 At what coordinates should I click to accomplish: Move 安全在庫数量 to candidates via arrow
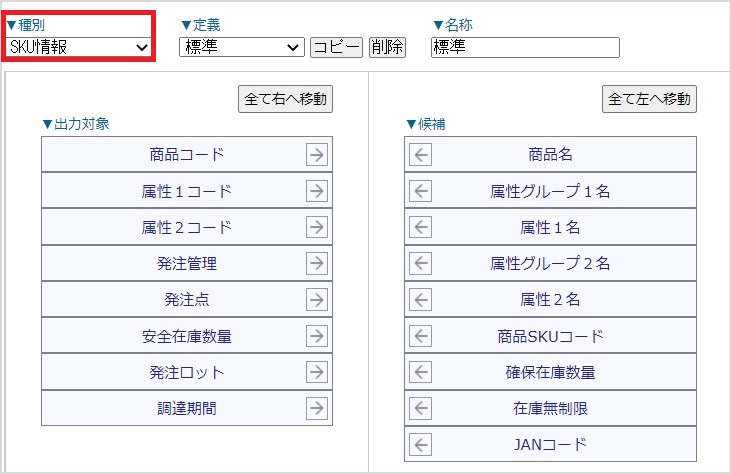tap(317, 336)
